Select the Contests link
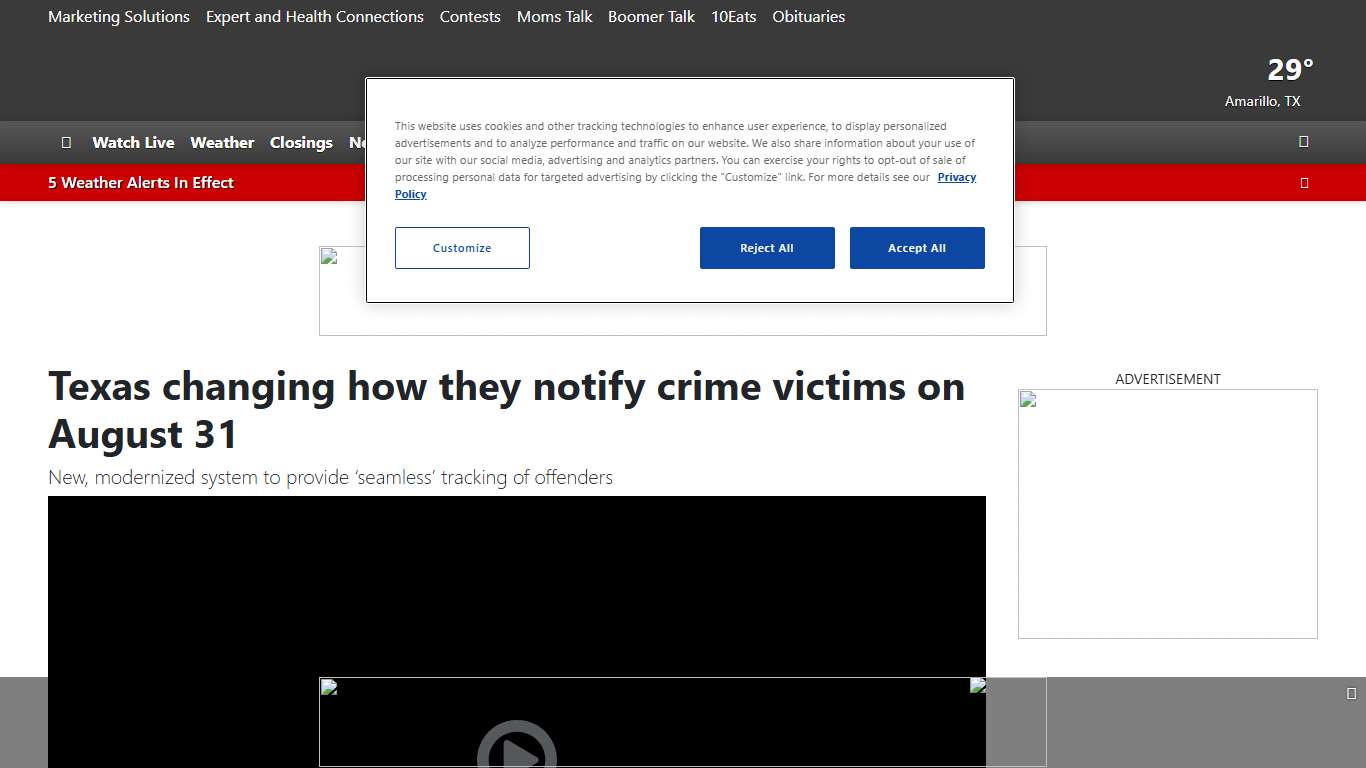Screen dimensions: 1366x768 pos(470,17)
